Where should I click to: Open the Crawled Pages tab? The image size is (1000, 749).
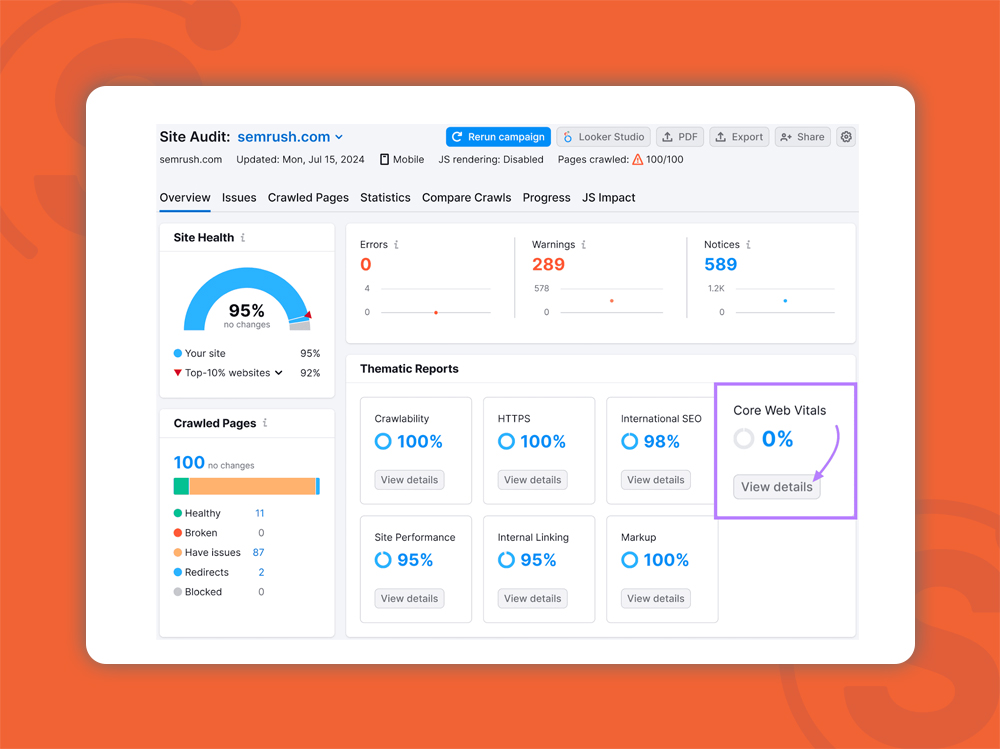[308, 198]
